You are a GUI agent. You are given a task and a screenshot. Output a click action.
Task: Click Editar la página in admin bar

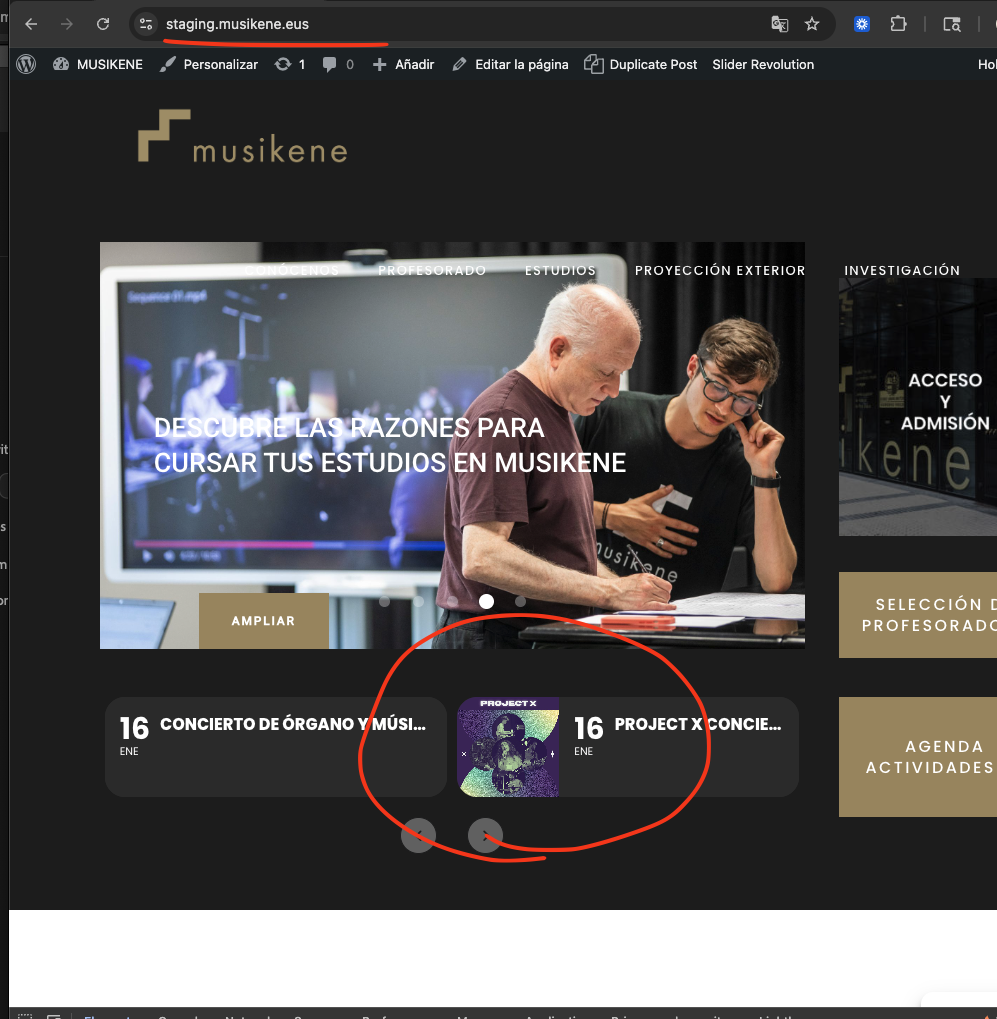pyautogui.click(x=510, y=64)
